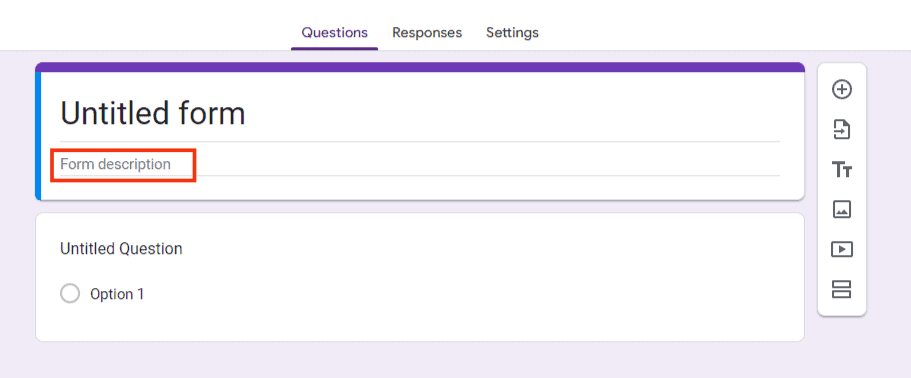
Task: Select the Option 1 radio button
Action: click(70, 294)
